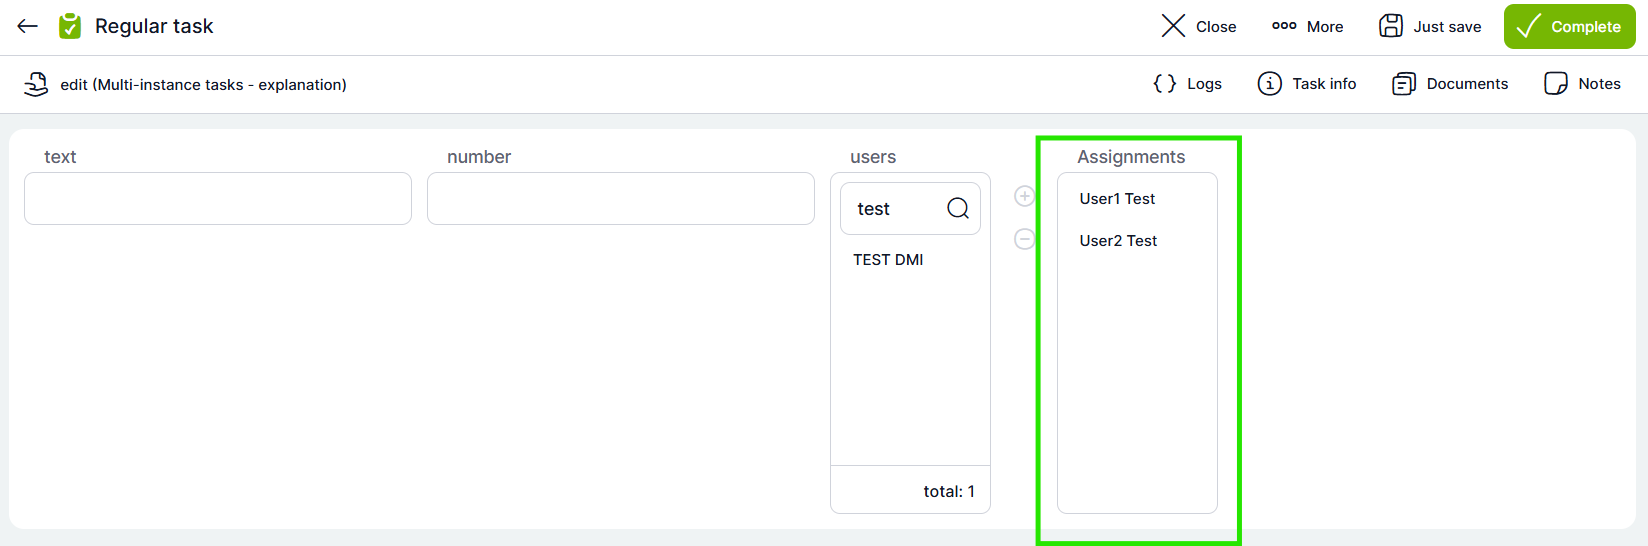Click the Just save floppy disk icon

(x=1390, y=26)
